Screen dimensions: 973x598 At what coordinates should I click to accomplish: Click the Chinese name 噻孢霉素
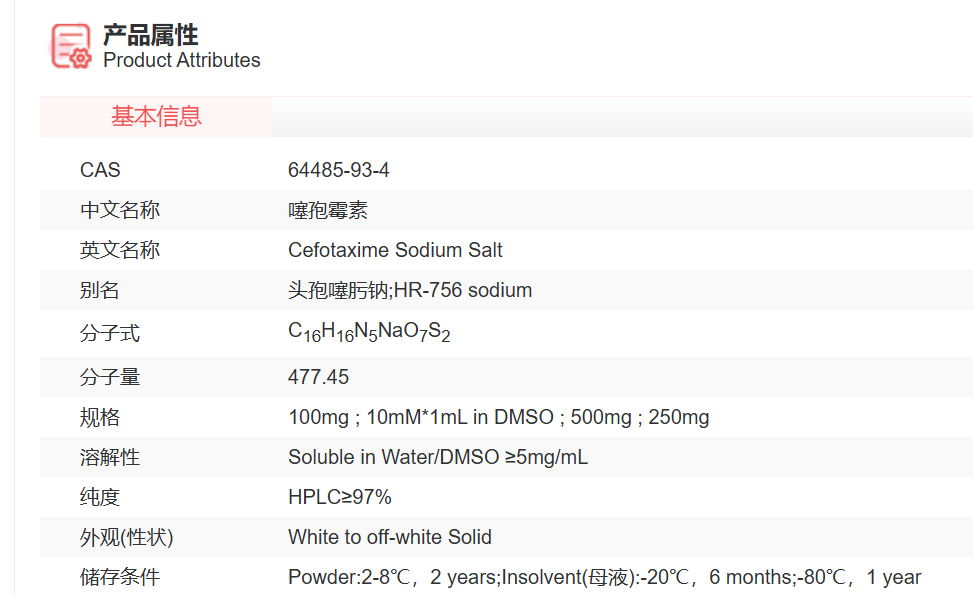328,210
